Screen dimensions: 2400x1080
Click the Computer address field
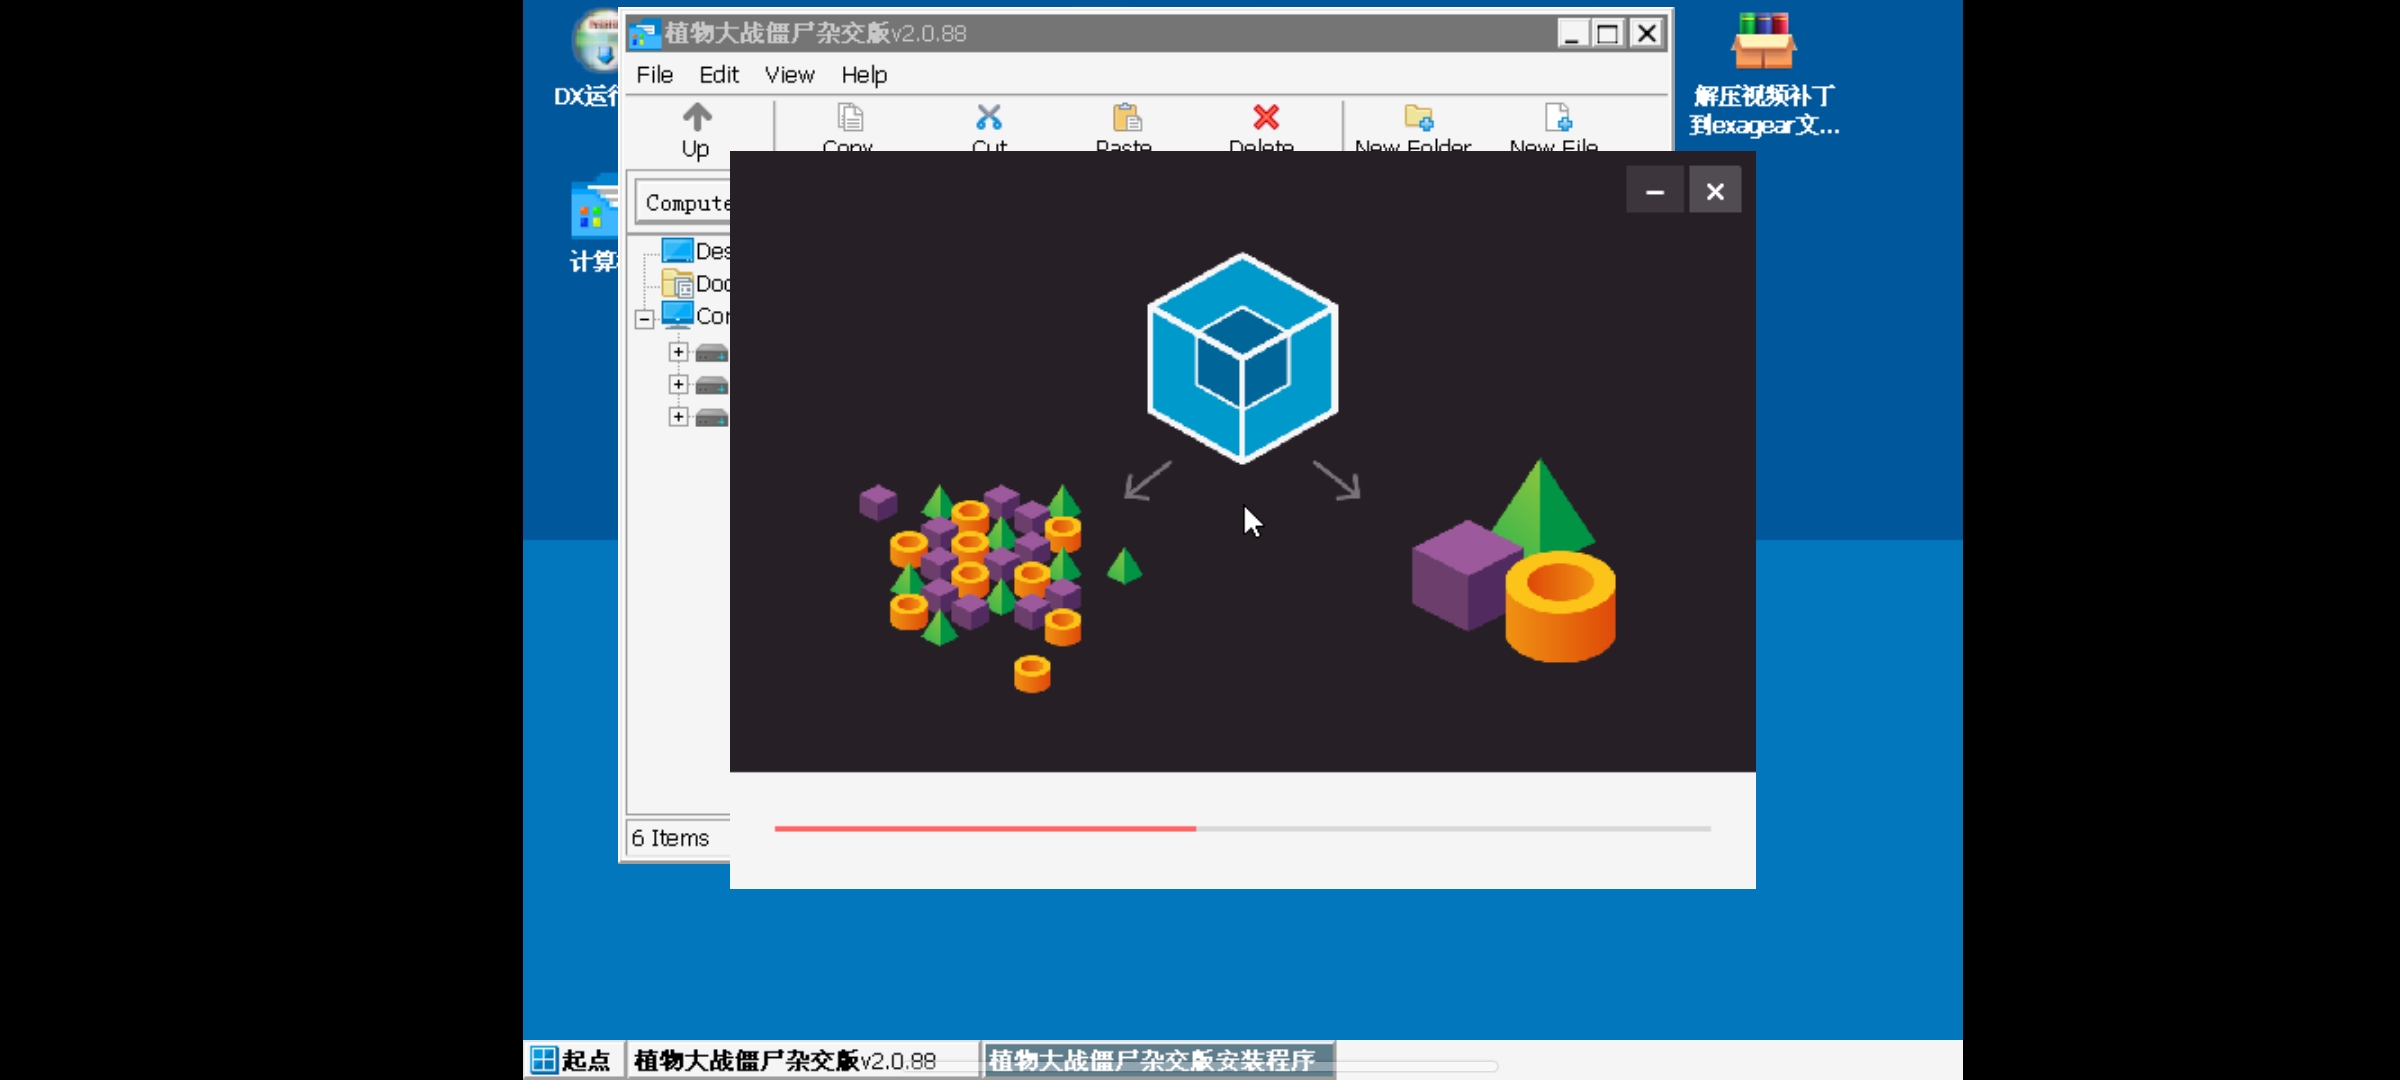[x=684, y=203]
